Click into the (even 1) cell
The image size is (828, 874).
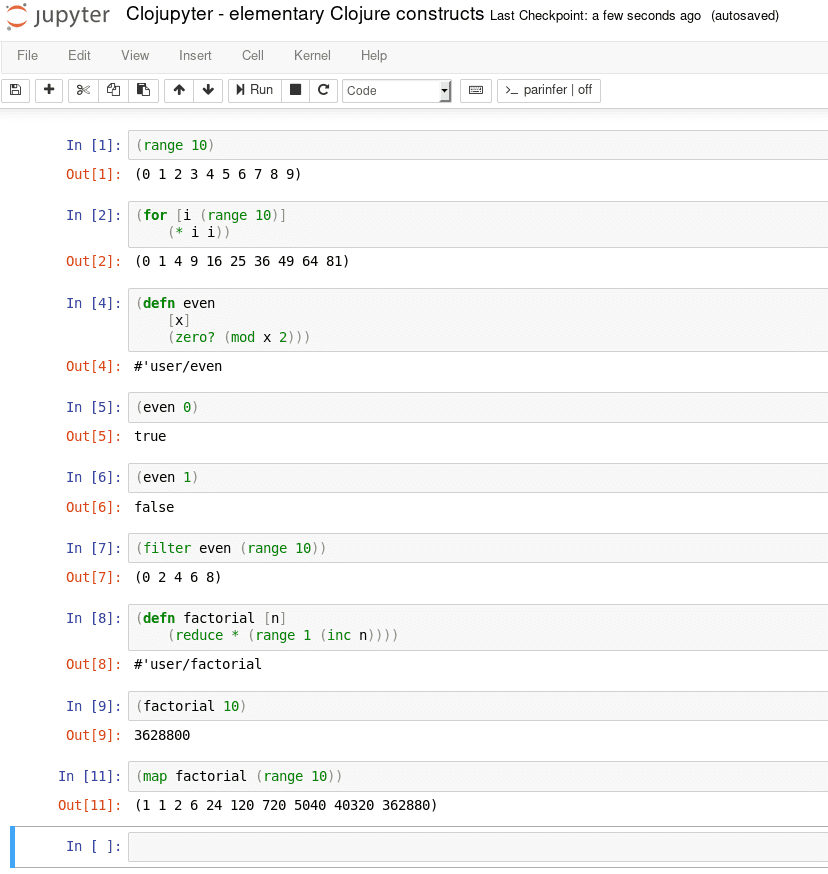click(478, 478)
